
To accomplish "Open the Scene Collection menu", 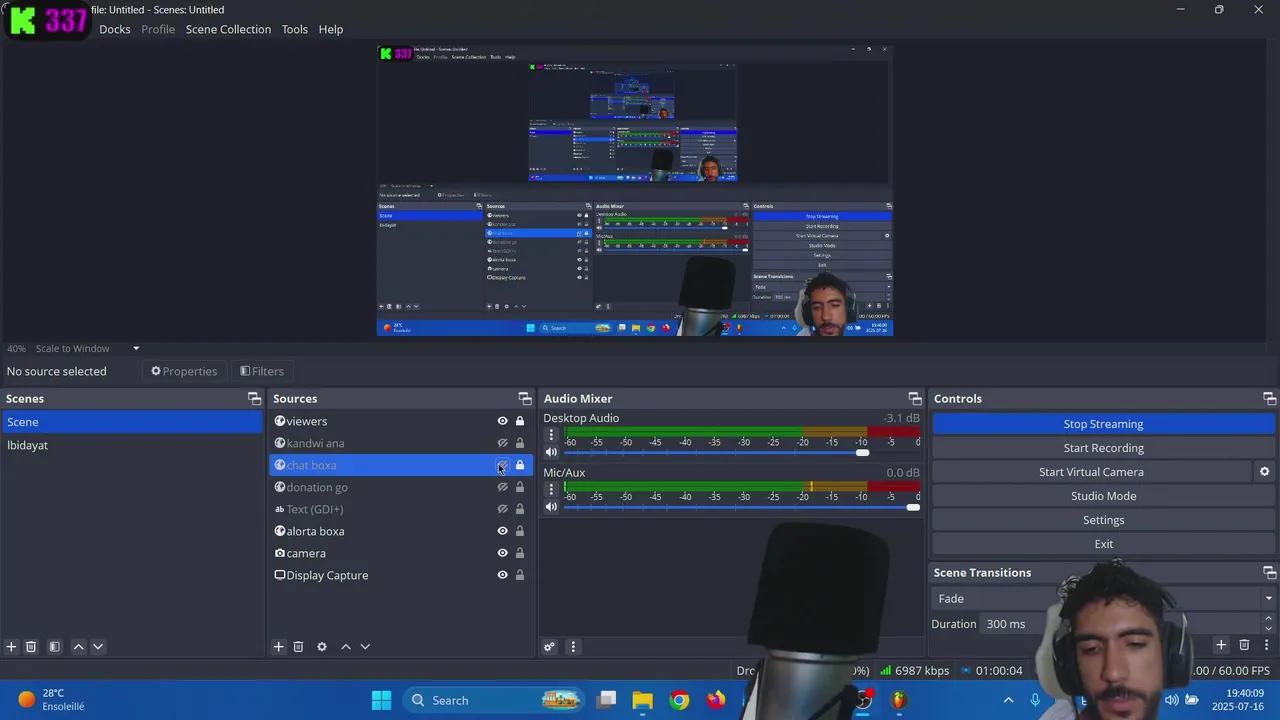I will (x=228, y=29).
